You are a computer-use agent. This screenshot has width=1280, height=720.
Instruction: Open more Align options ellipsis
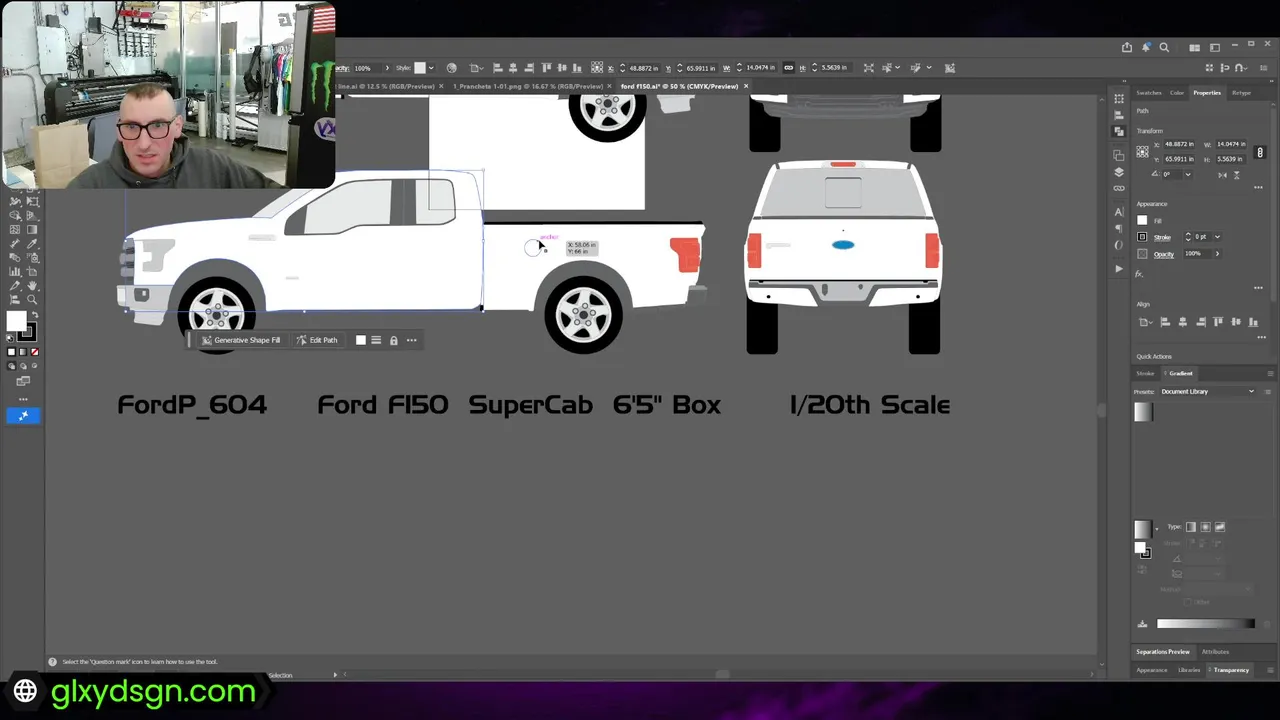point(1261,337)
